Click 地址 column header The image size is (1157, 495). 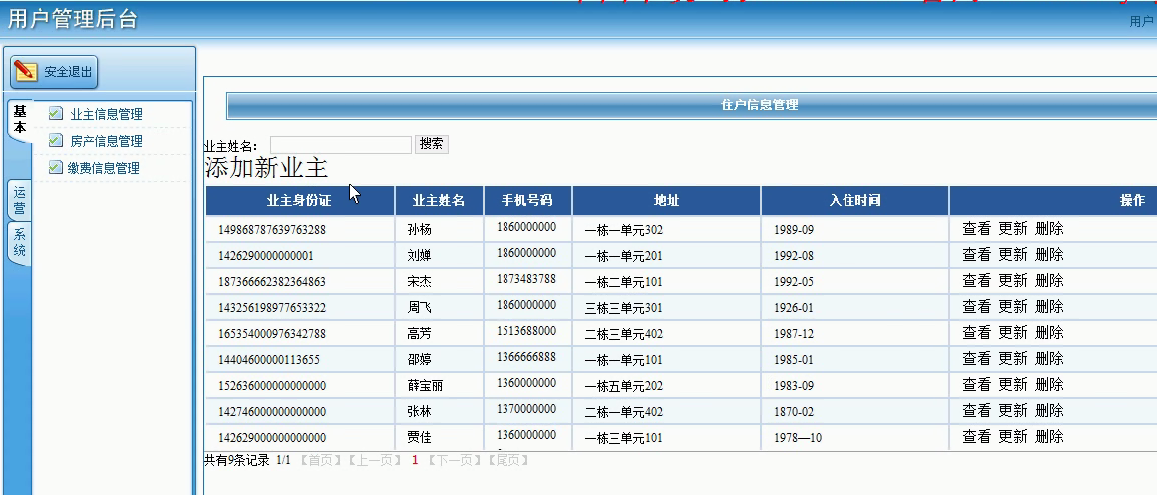(666, 201)
